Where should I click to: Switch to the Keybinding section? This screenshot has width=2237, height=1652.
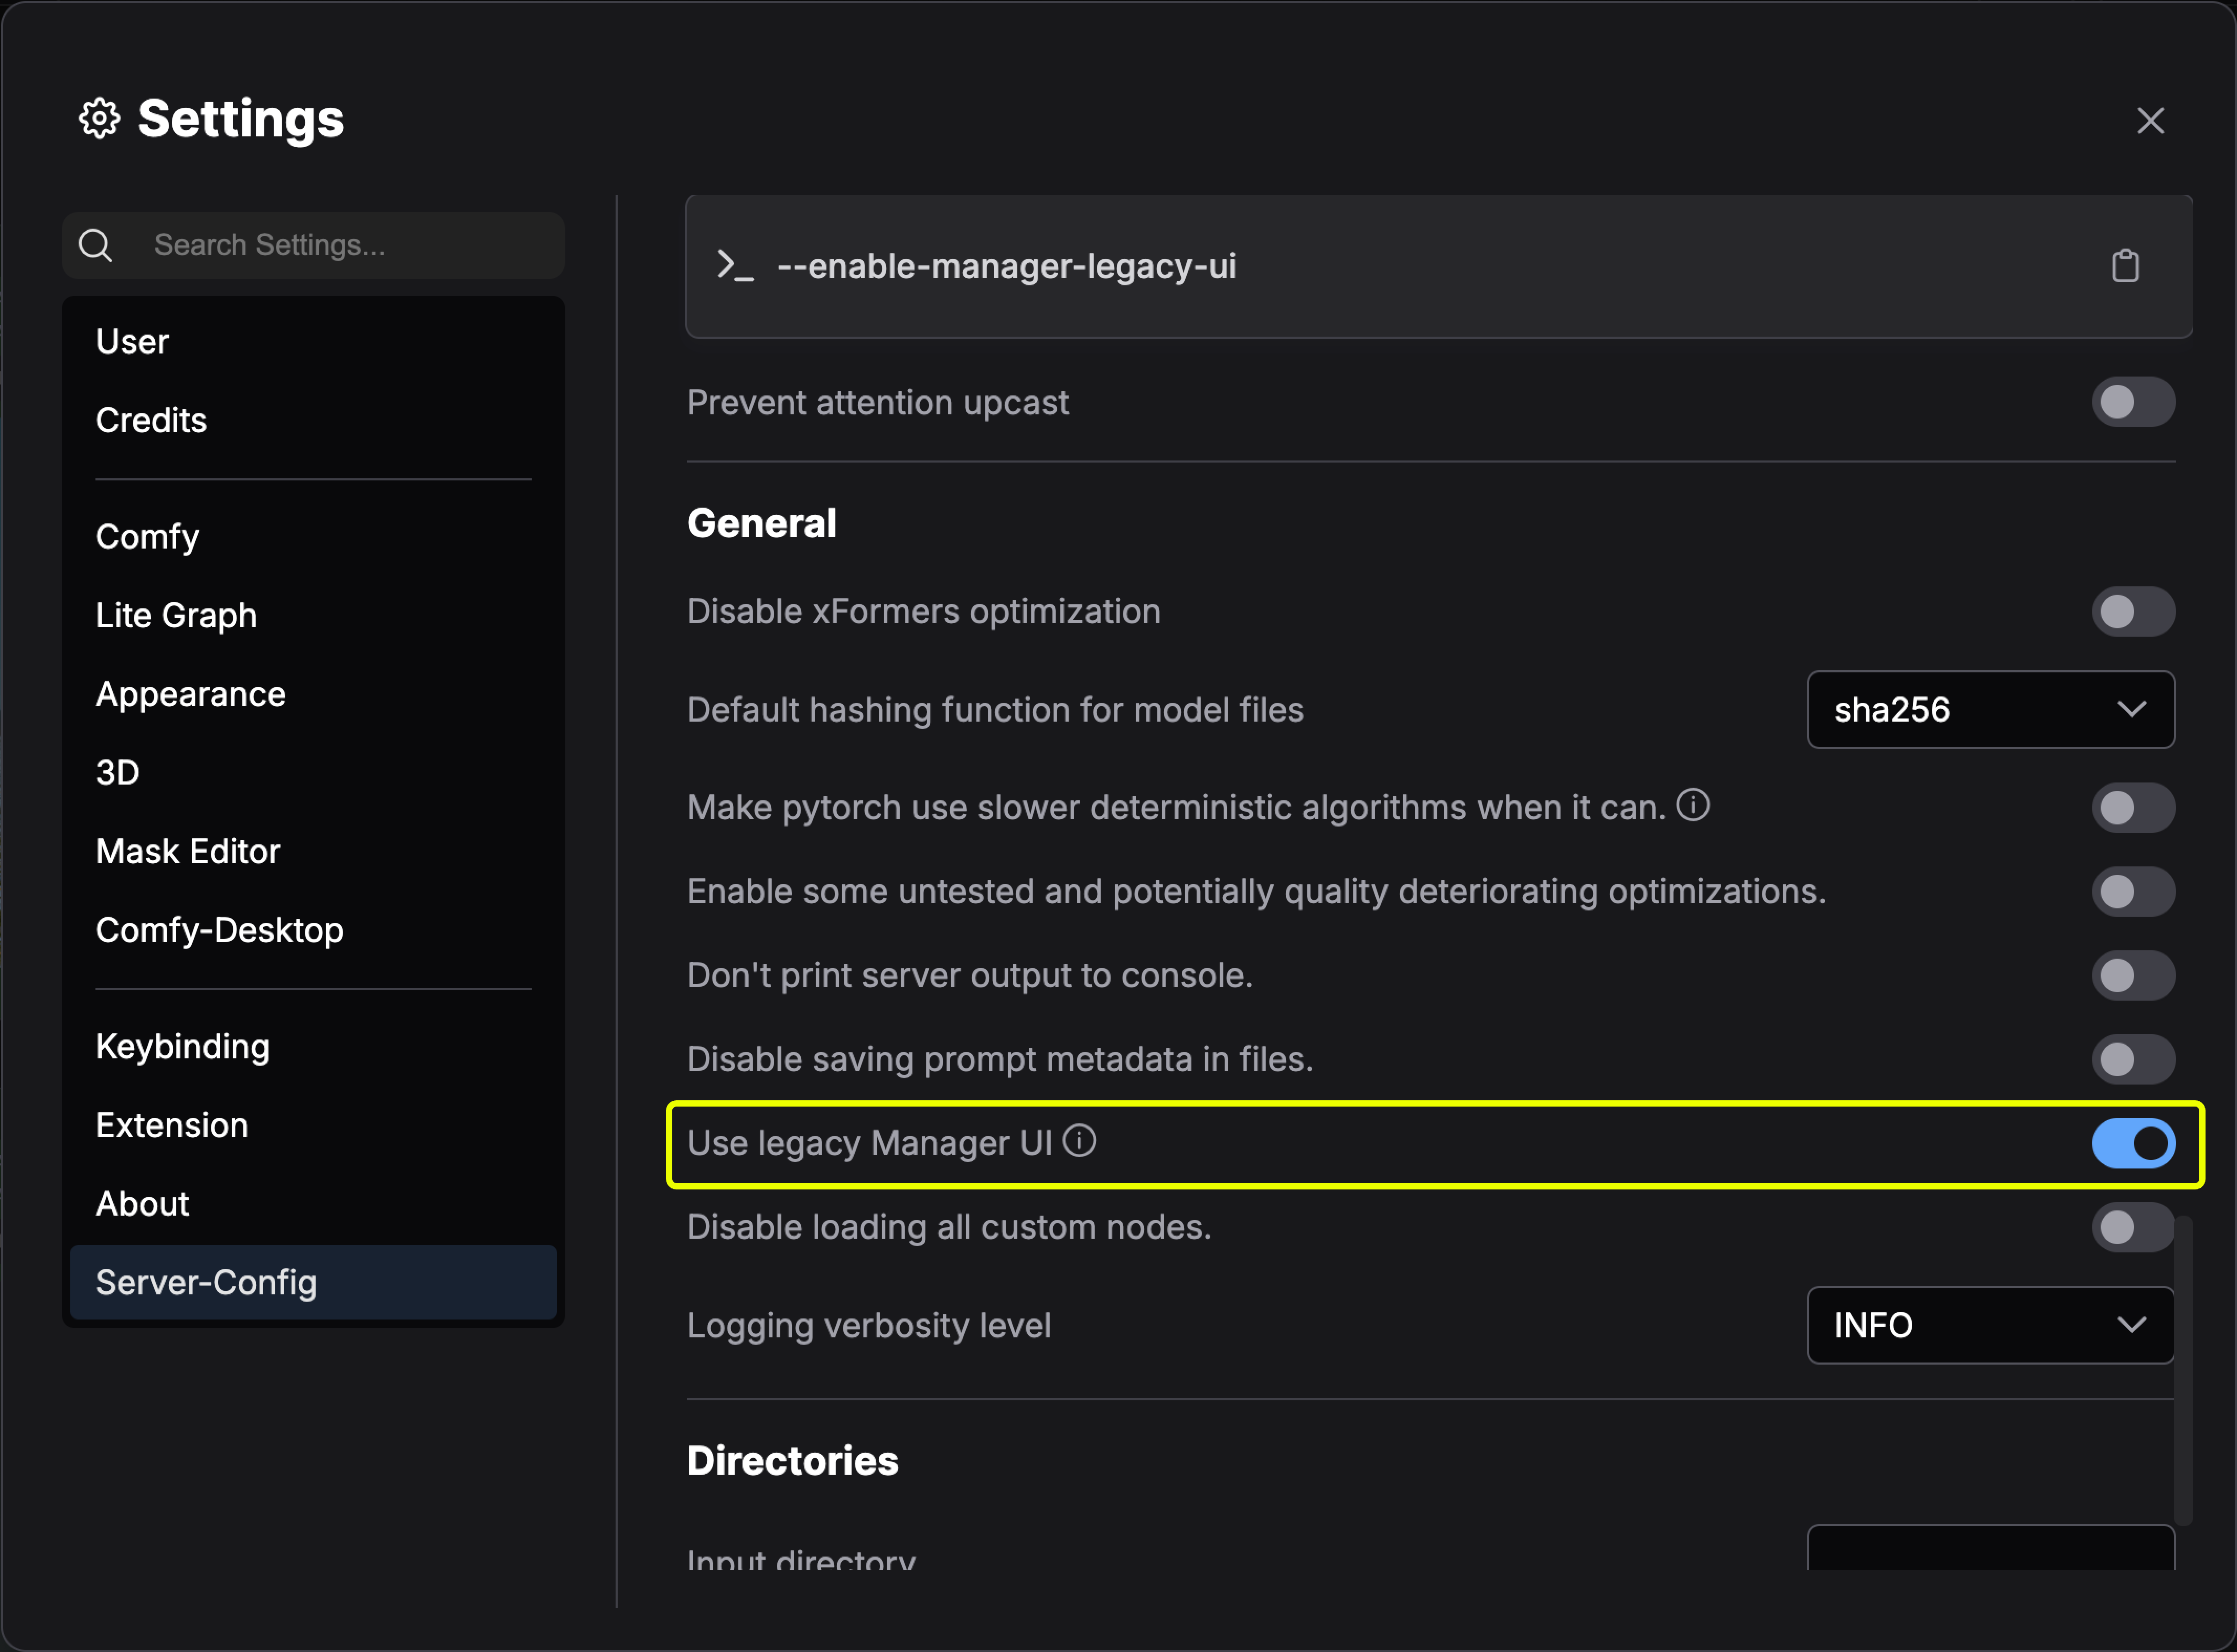pyautogui.click(x=182, y=1046)
